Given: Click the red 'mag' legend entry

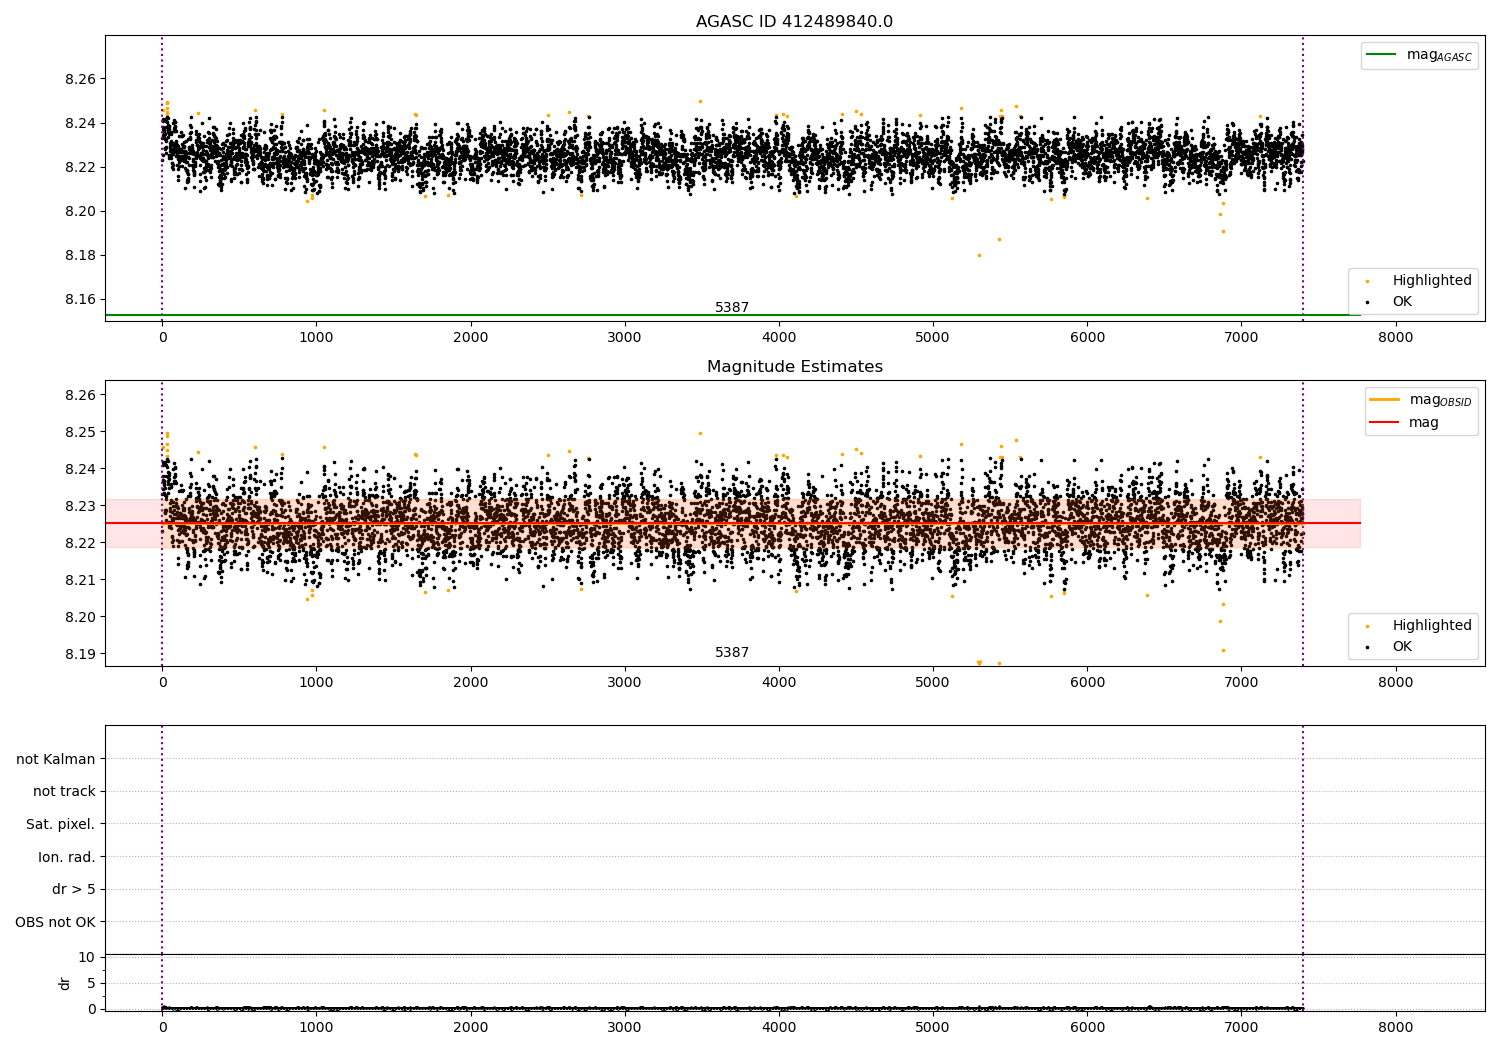Looking at the screenshot, I should (x=1424, y=422).
